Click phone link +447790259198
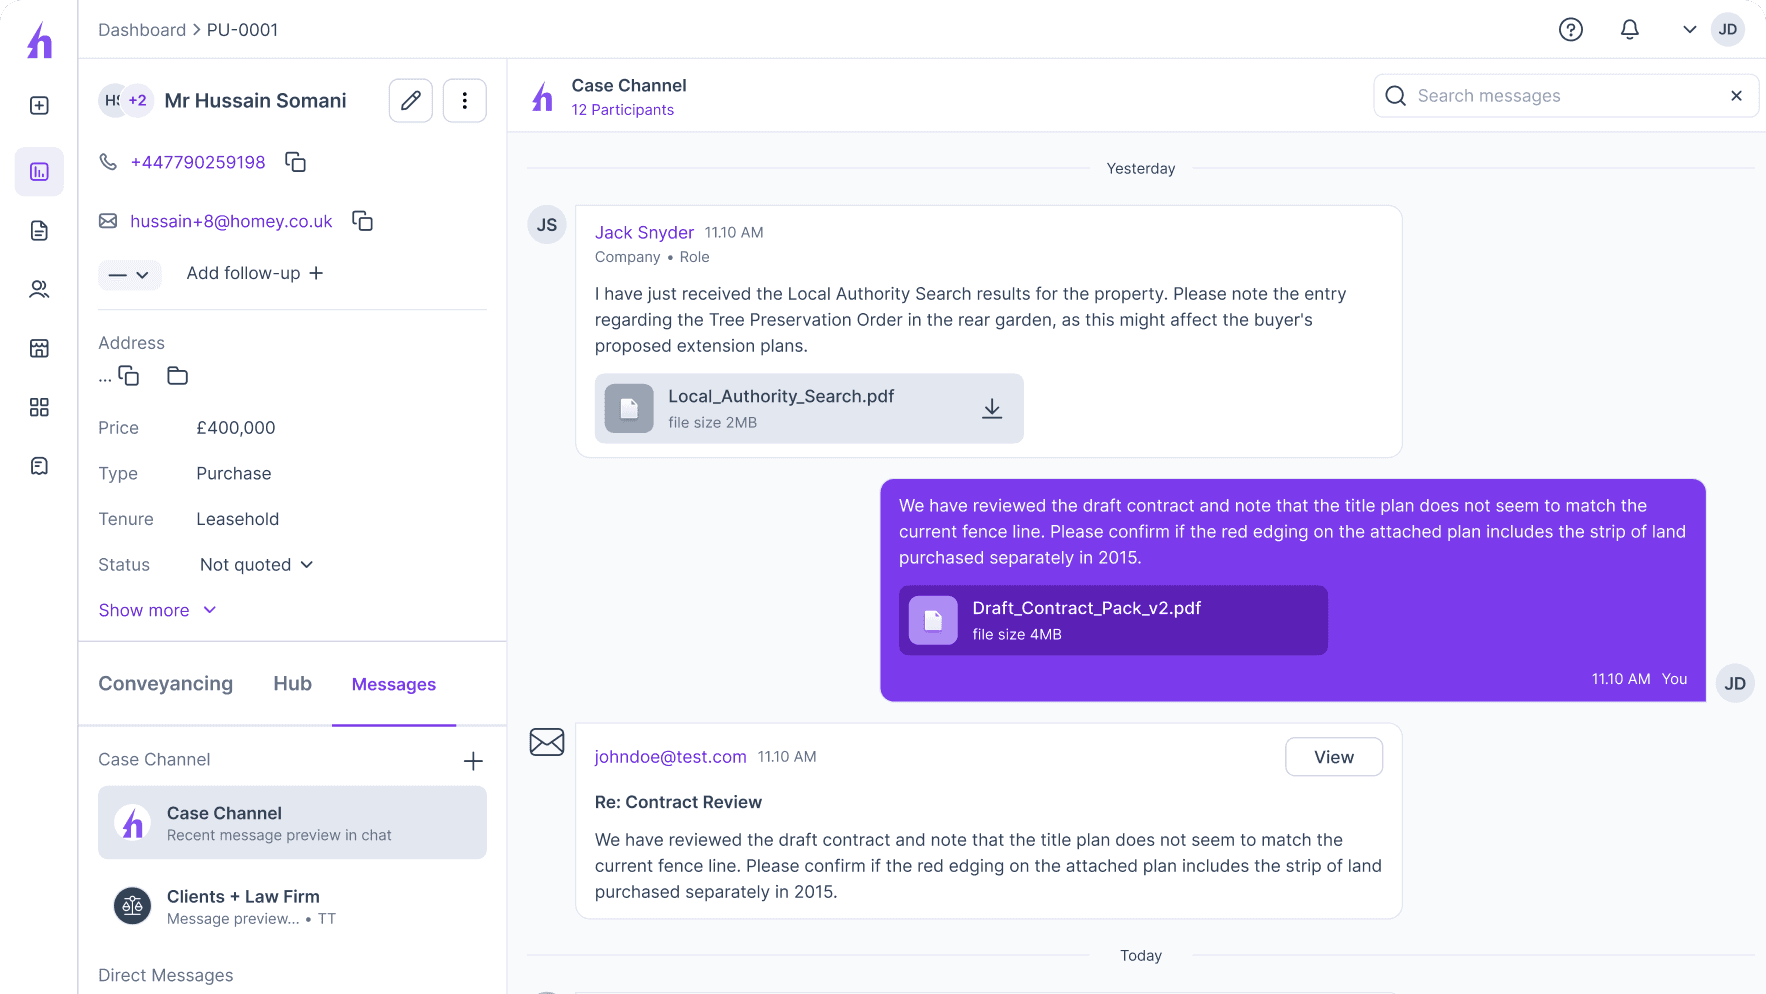The height and width of the screenshot is (994, 1766). [x=198, y=162]
